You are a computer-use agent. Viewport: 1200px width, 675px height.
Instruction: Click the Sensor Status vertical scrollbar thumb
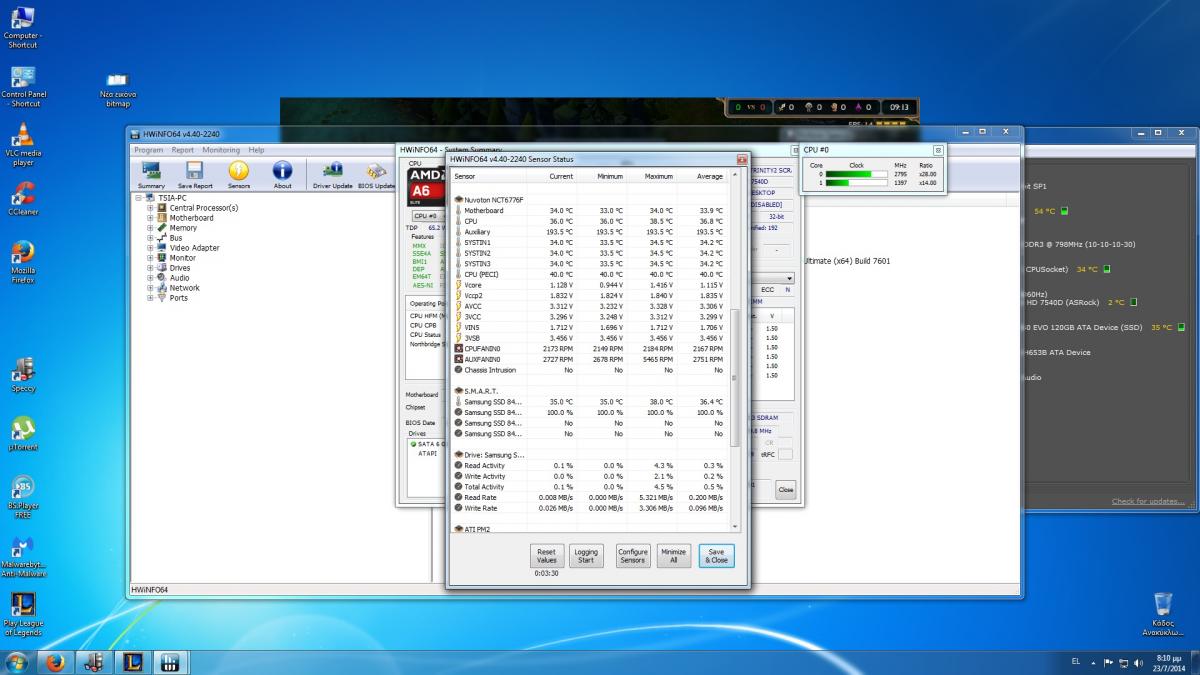coord(737,377)
